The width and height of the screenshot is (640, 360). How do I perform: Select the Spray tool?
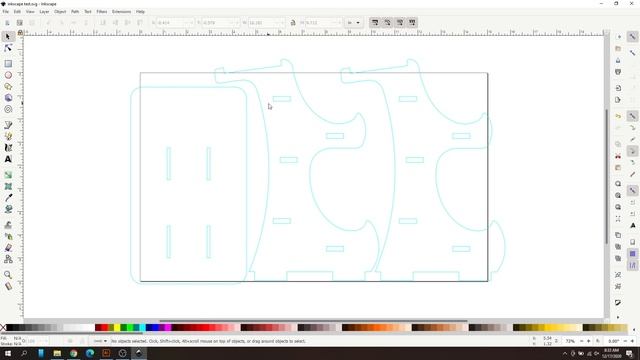(x=8, y=236)
